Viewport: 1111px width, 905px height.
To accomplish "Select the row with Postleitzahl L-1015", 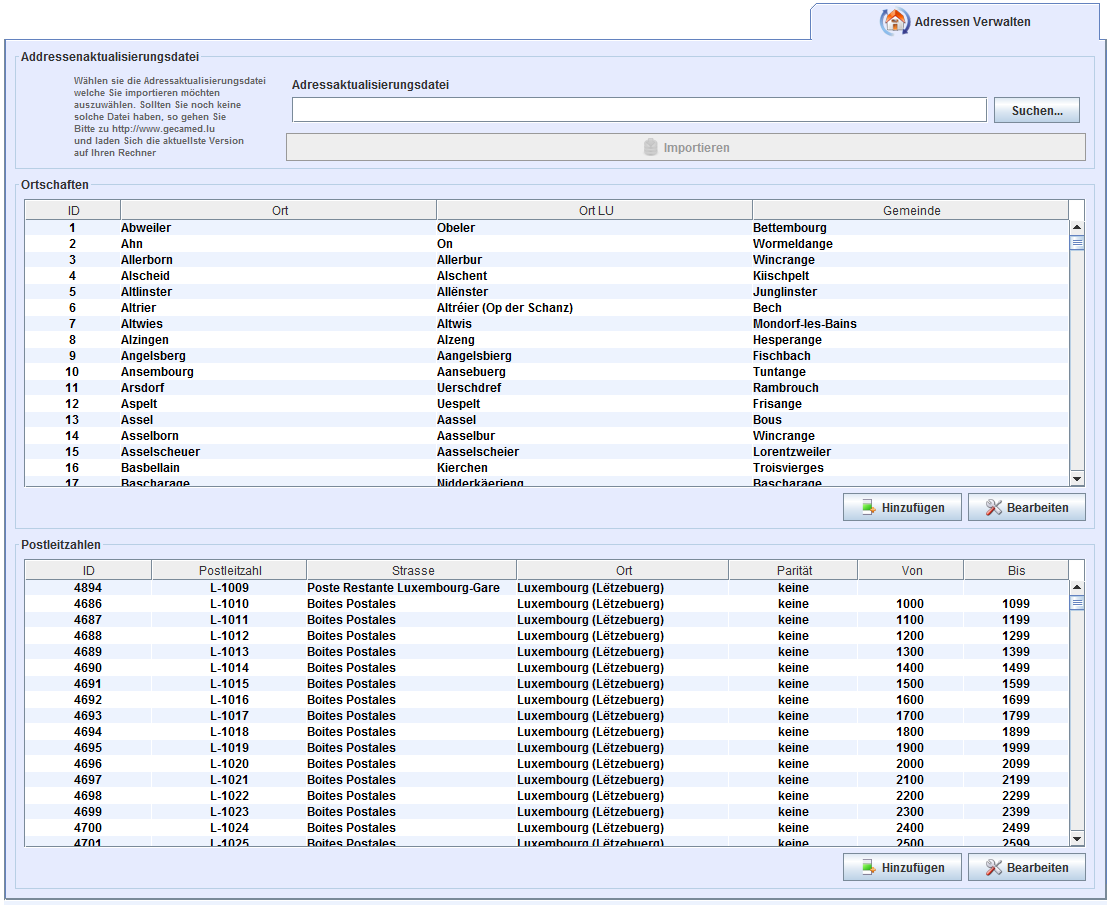I will point(229,684).
